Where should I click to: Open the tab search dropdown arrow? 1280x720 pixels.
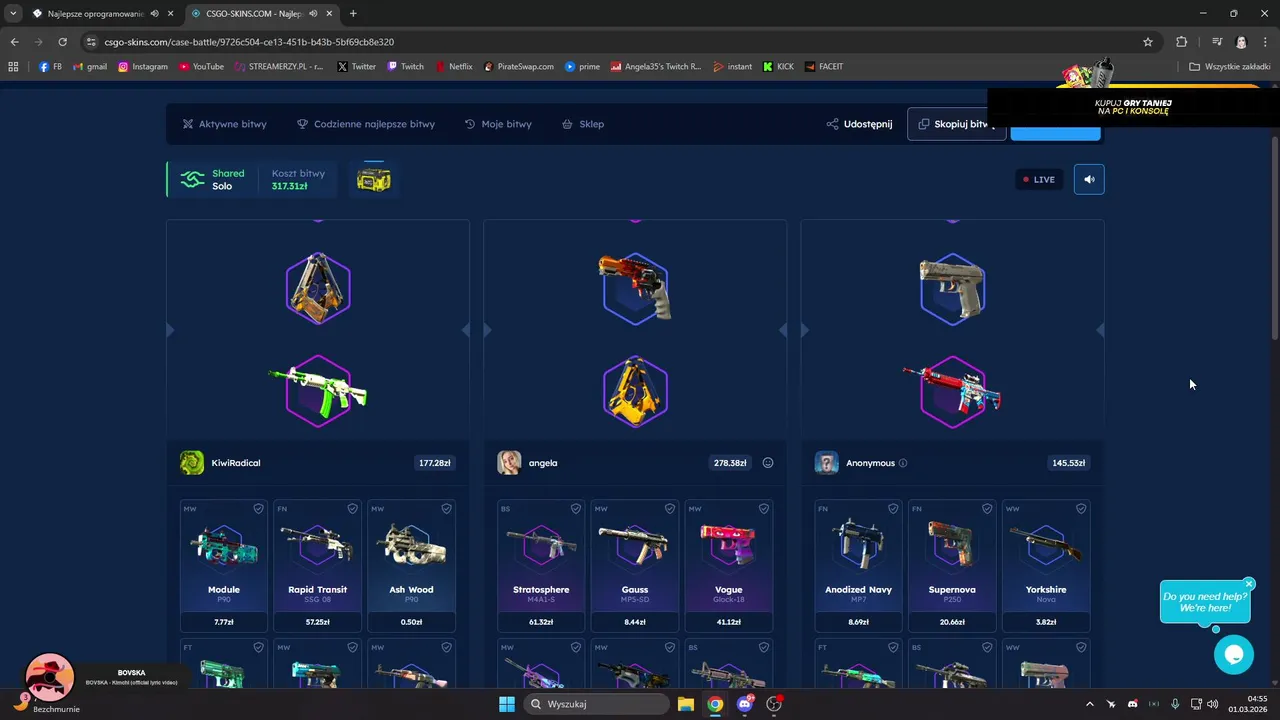point(13,13)
